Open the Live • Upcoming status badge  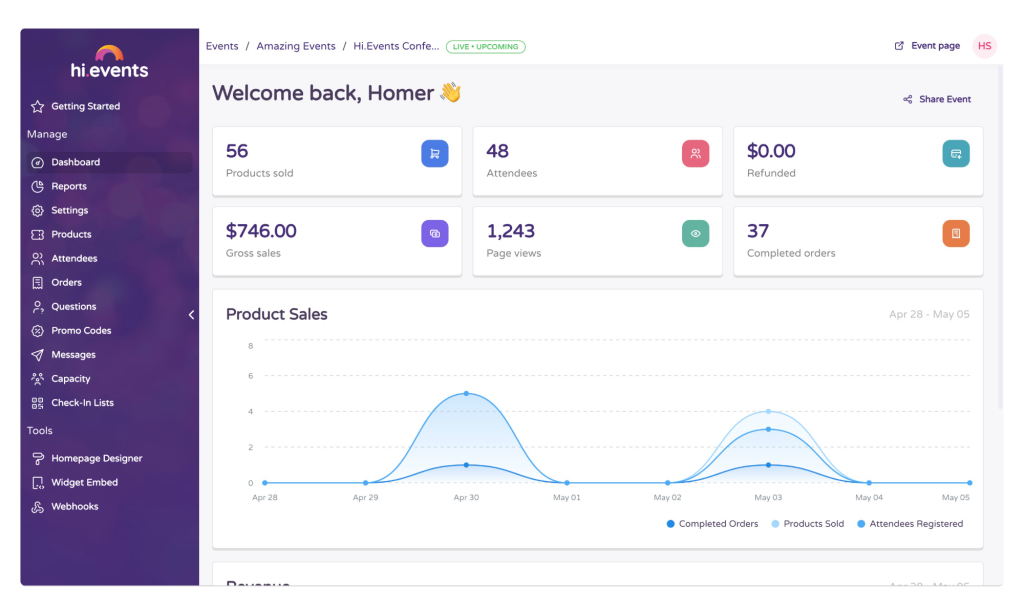coord(485,47)
